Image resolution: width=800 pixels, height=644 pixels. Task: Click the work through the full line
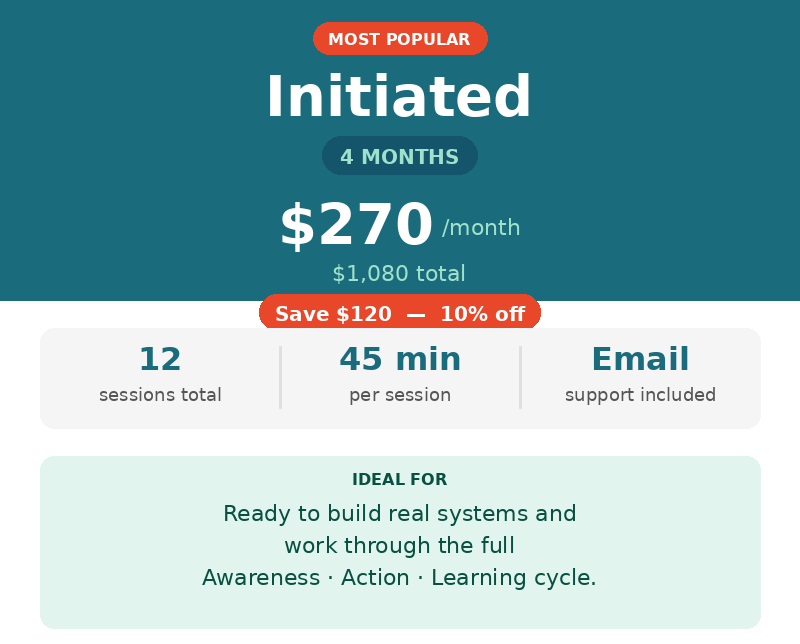tap(399, 546)
